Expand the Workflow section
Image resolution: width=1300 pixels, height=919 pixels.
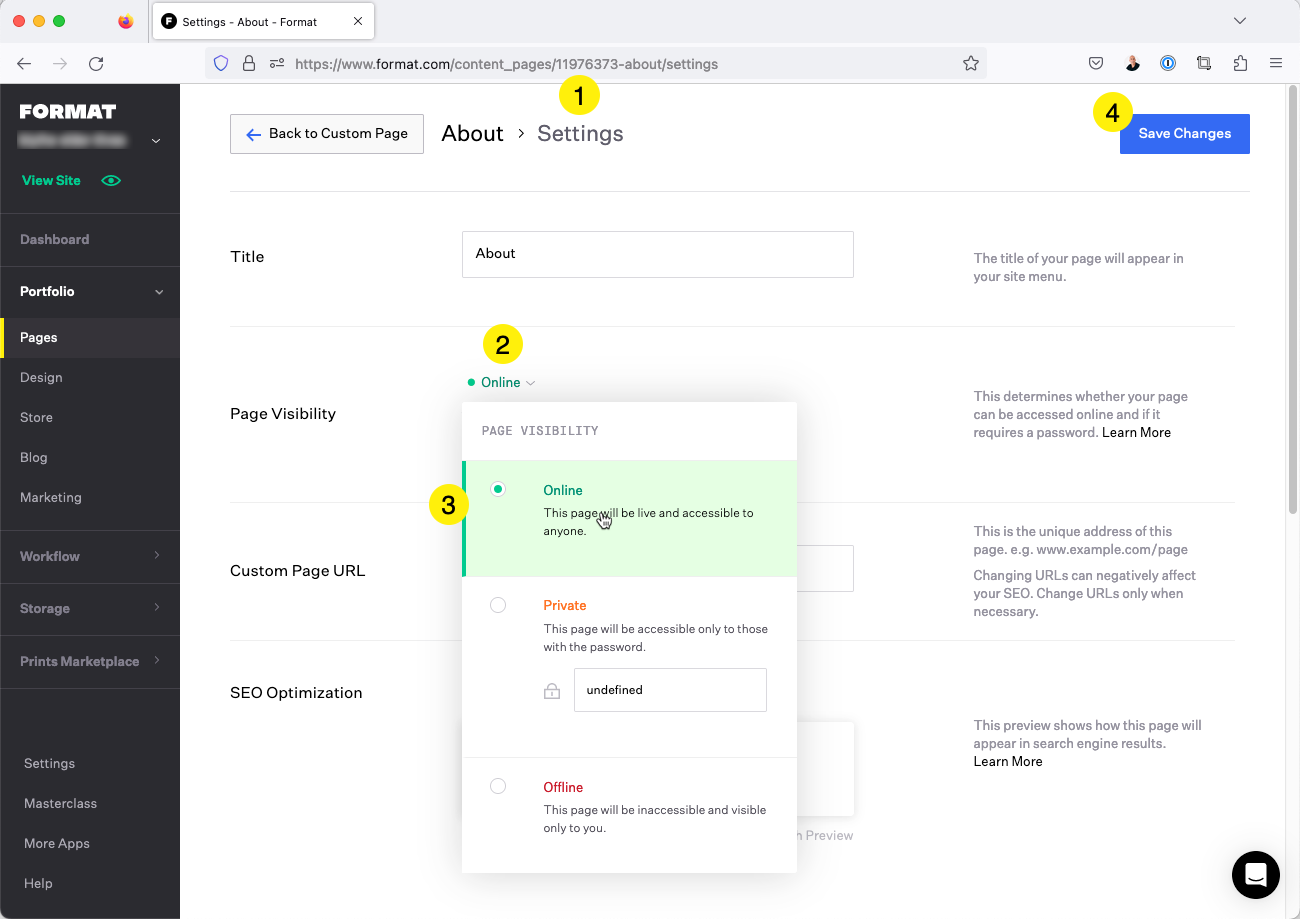tap(90, 556)
